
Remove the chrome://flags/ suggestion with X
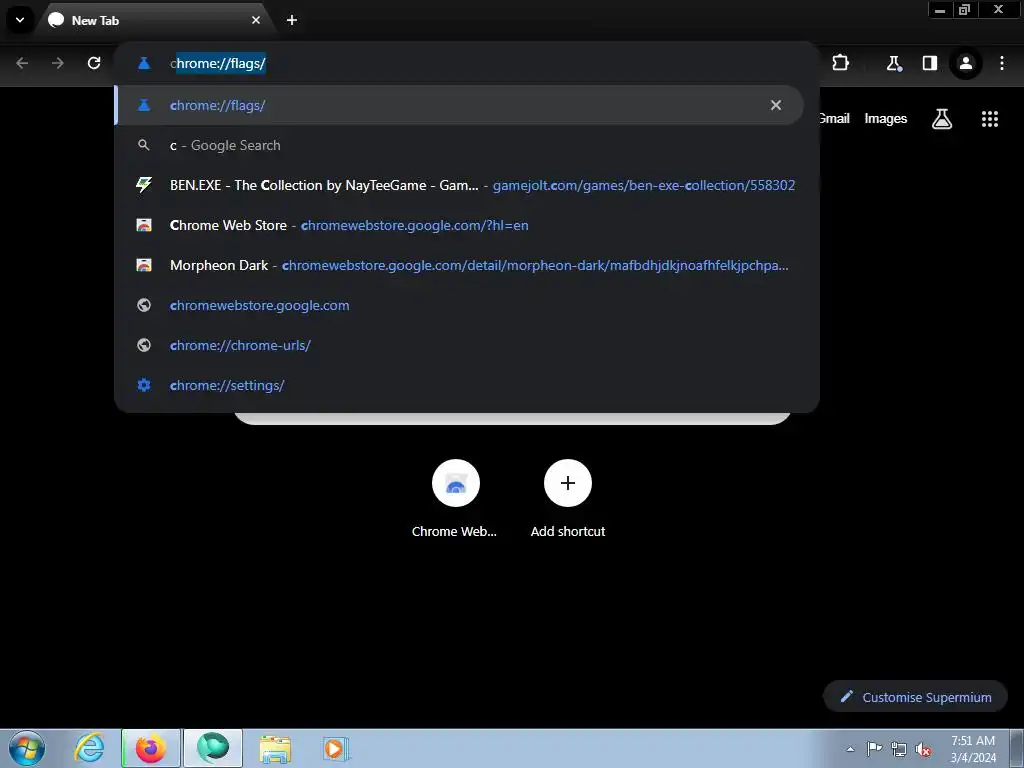pyautogui.click(x=775, y=105)
